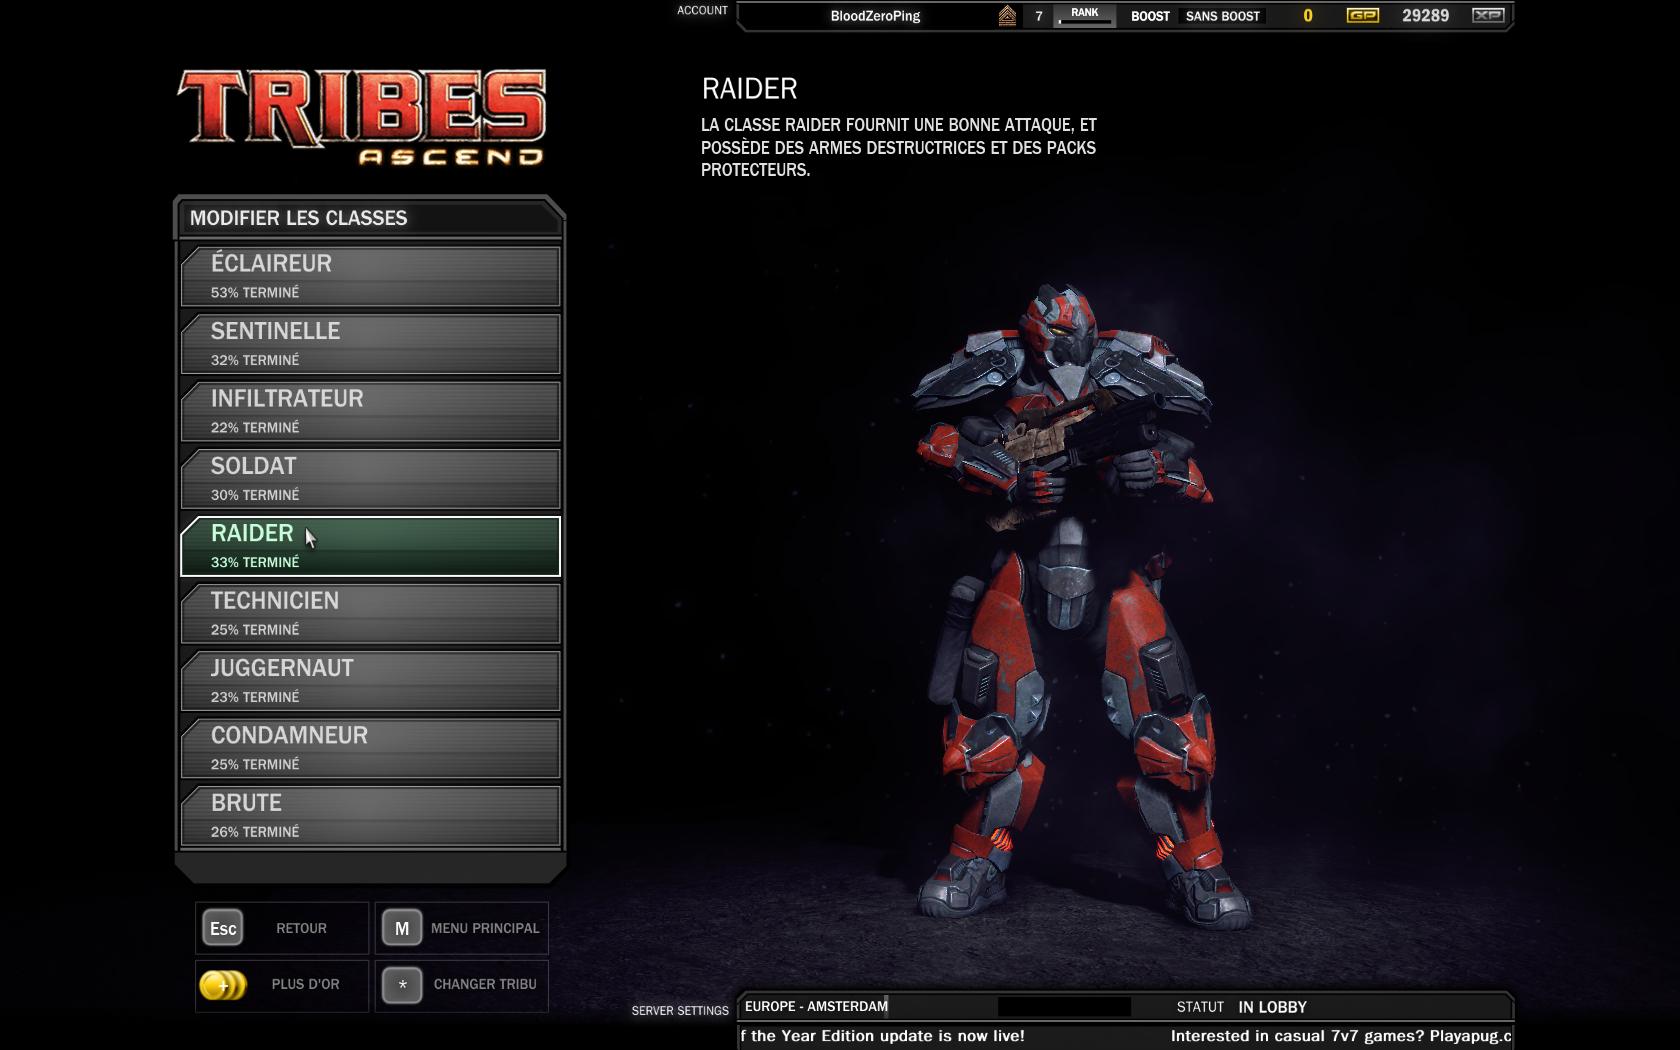Click the asterisk key icon
This screenshot has height=1050, width=1680.
click(402, 985)
